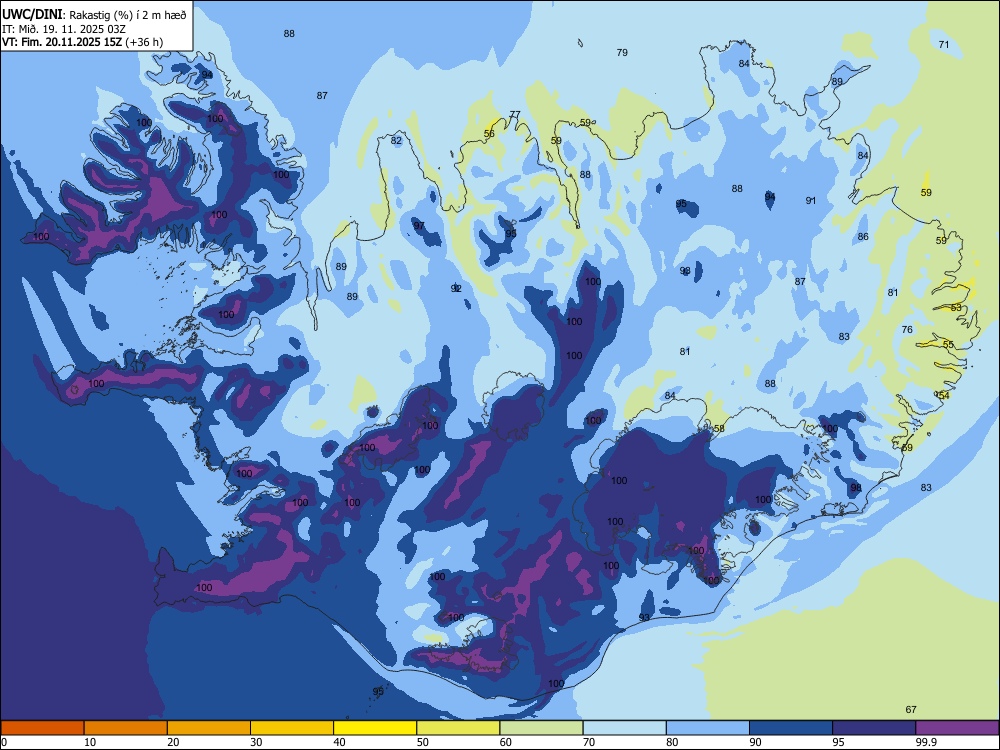
Task: Click the humidity value '91' on the map
Action: pos(811,200)
